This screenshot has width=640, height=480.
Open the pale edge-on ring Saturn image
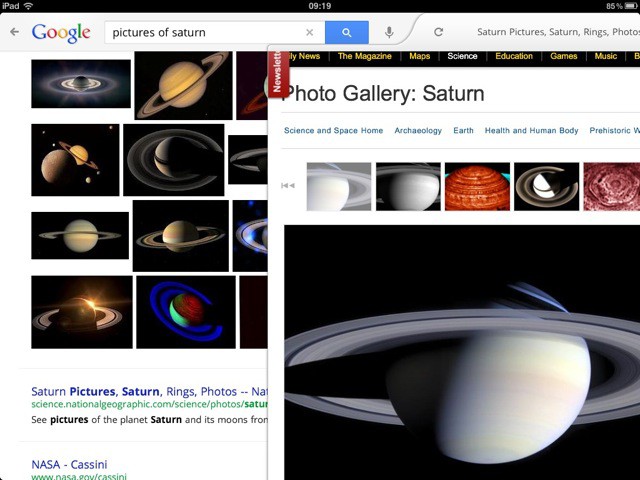[80, 236]
